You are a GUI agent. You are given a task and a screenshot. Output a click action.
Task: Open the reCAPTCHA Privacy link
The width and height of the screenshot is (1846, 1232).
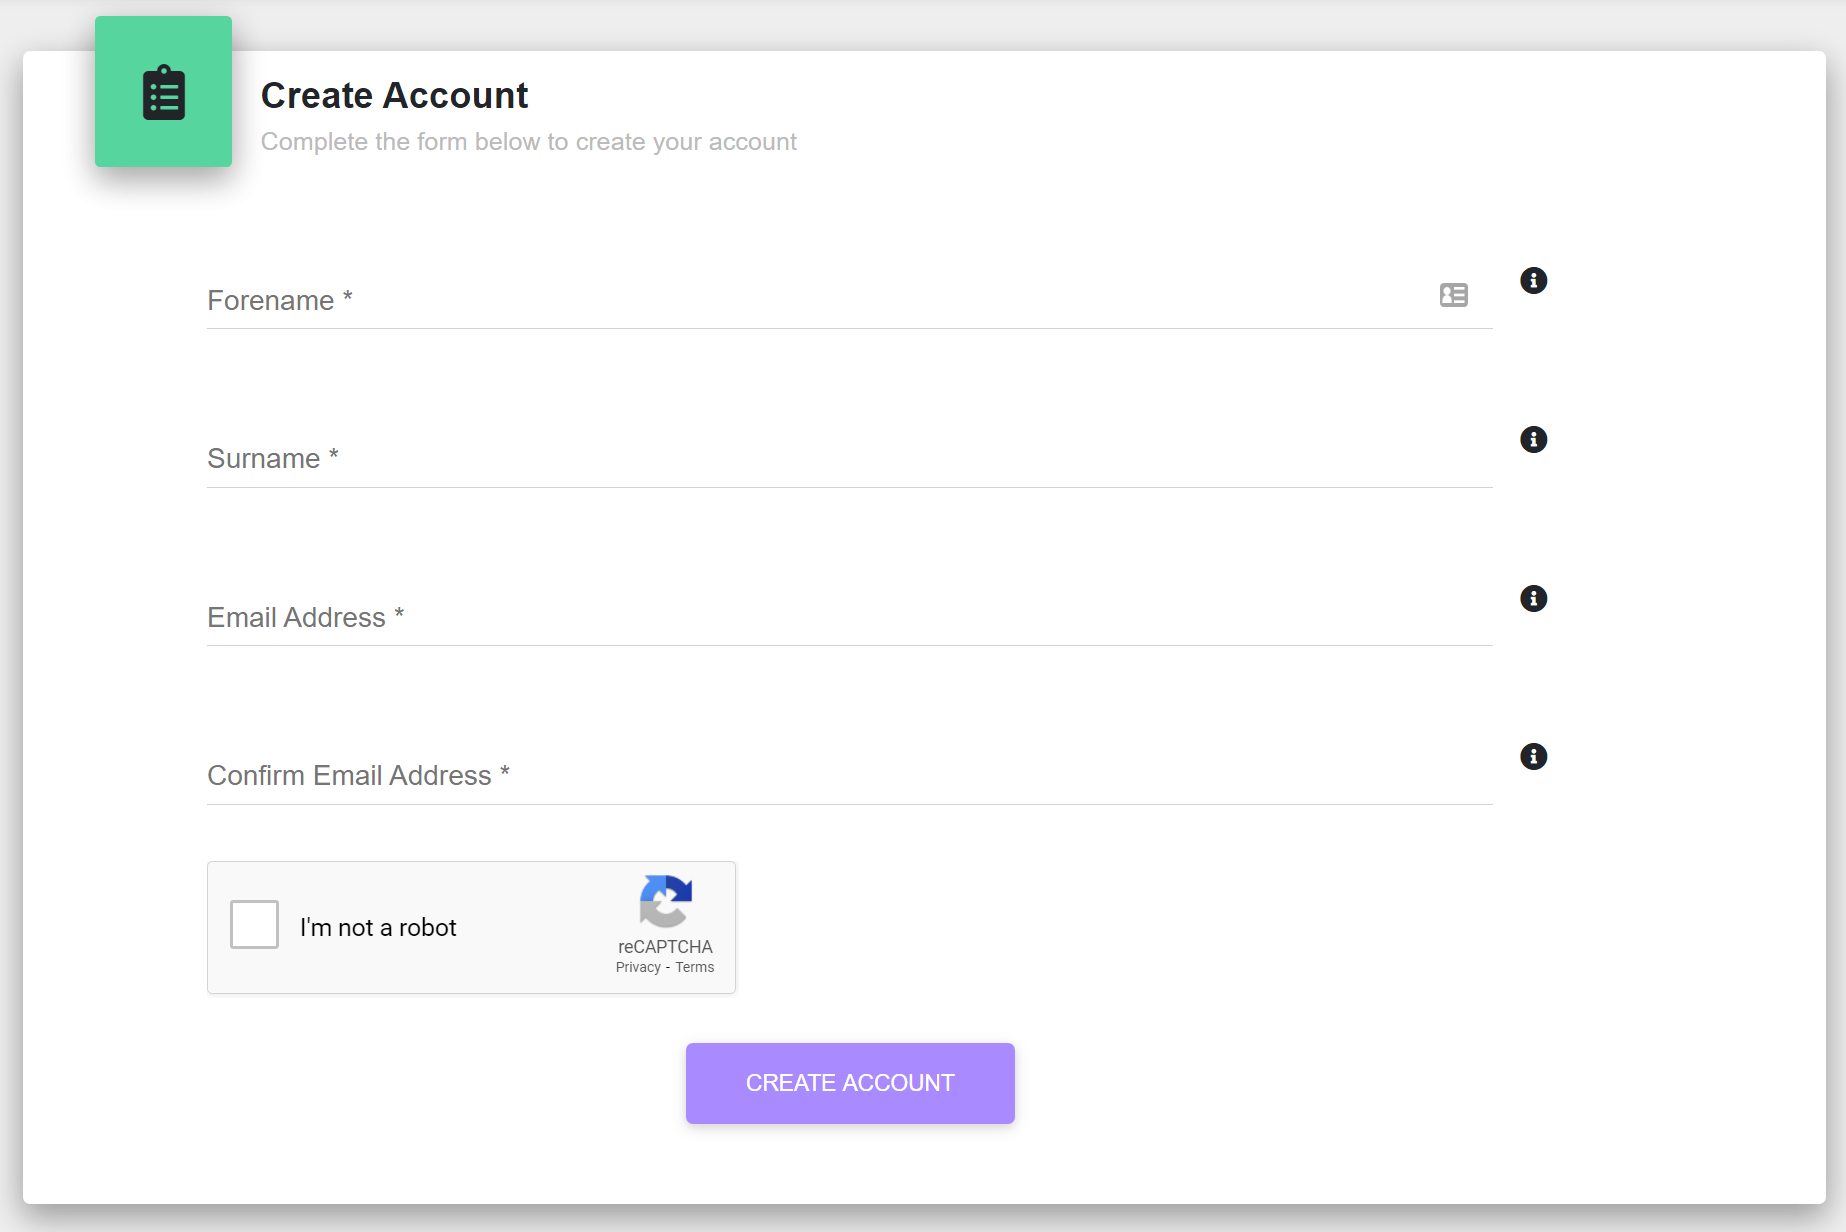638,967
